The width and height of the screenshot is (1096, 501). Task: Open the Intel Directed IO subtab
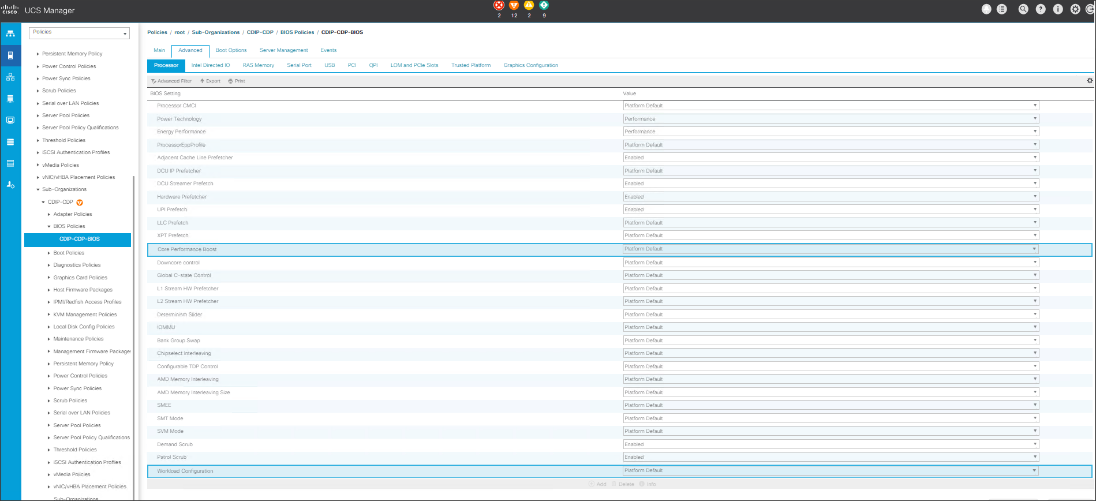click(210, 65)
